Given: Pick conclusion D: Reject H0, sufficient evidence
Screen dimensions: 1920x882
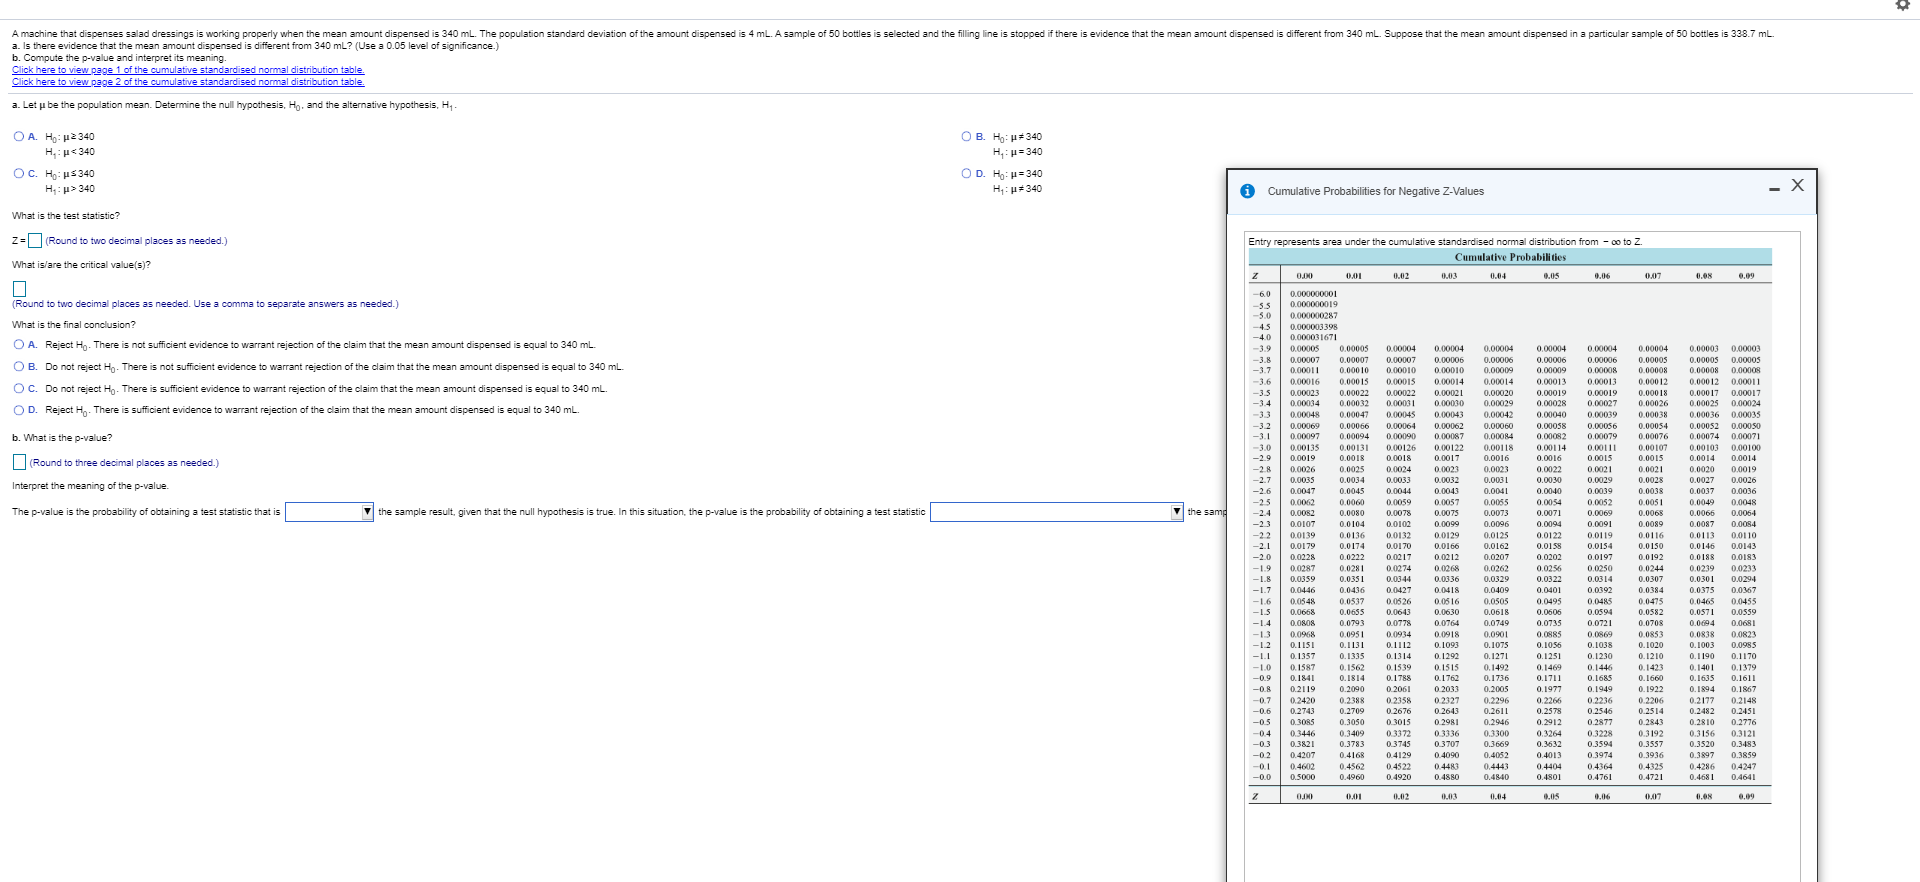Looking at the screenshot, I should (19, 410).
